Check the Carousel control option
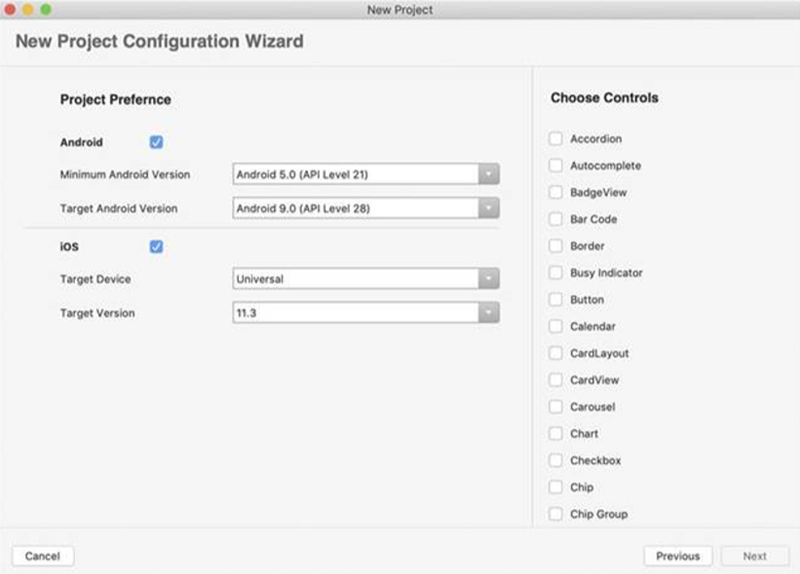Image resolution: width=800 pixels, height=574 pixels. (x=556, y=407)
